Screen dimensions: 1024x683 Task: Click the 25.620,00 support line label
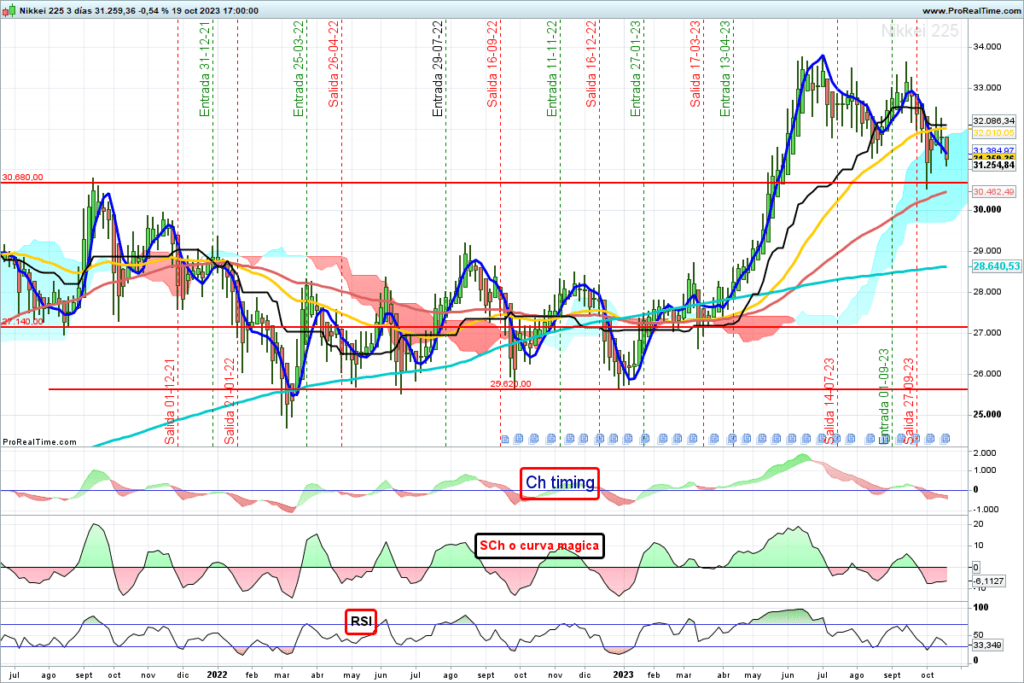click(x=509, y=383)
